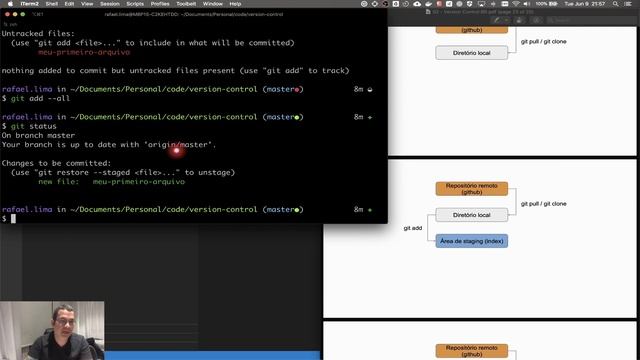Open Spotlight search magnifier
The height and width of the screenshot is (360, 640).
click(616, 4)
